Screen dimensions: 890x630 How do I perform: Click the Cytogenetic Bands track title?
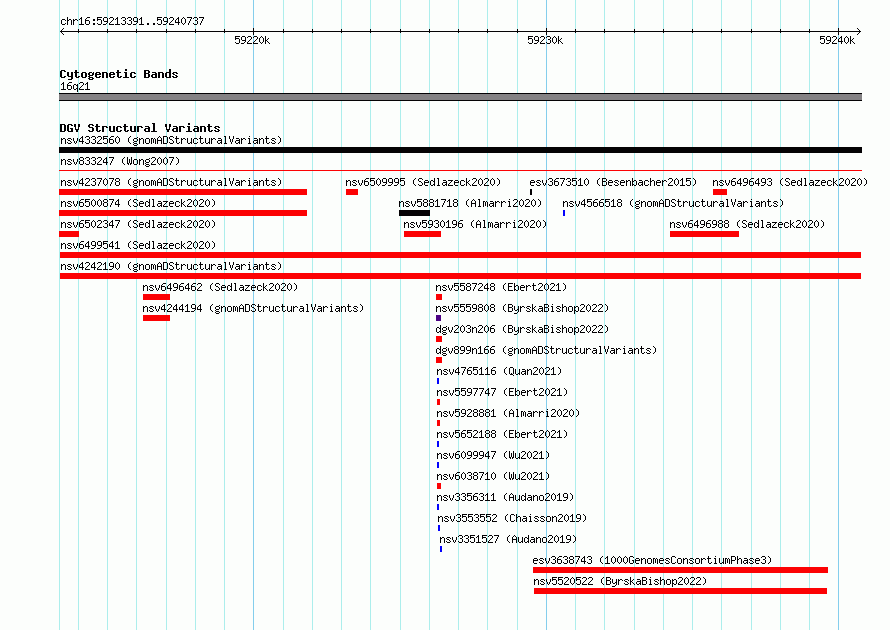click(119, 74)
